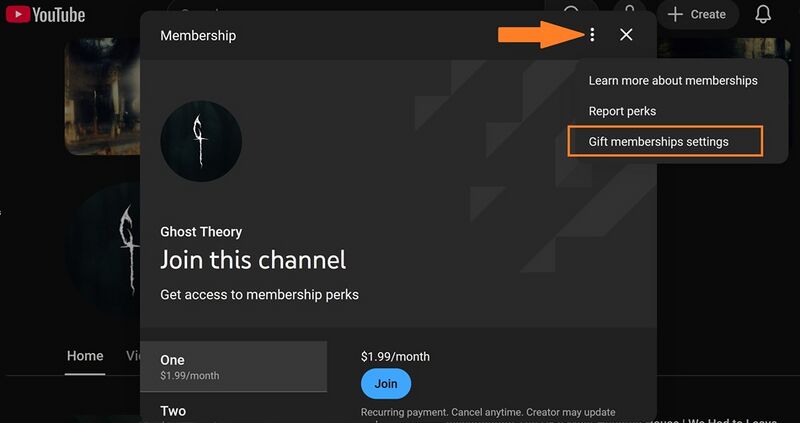The image size is (800, 423).
Task: Switch to the channel Home tab
Action: (85, 356)
